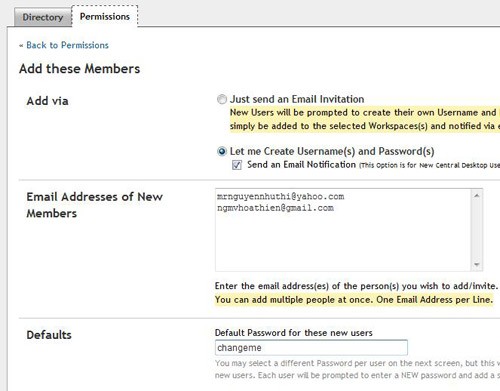Click the Email Addresses of New Members label

(95, 205)
